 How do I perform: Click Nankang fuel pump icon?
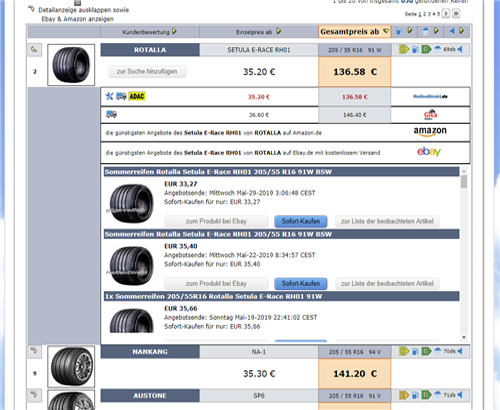[415, 351]
